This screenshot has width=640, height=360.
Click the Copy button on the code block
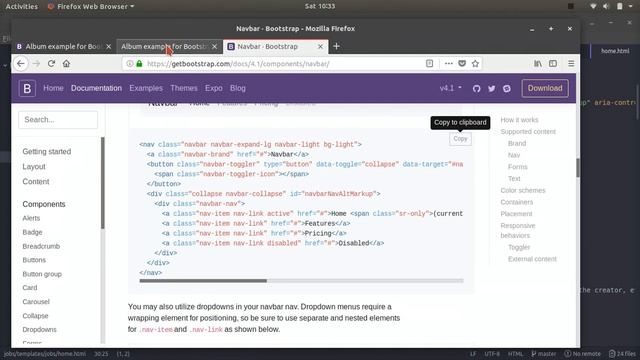click(x=460, y=139)
